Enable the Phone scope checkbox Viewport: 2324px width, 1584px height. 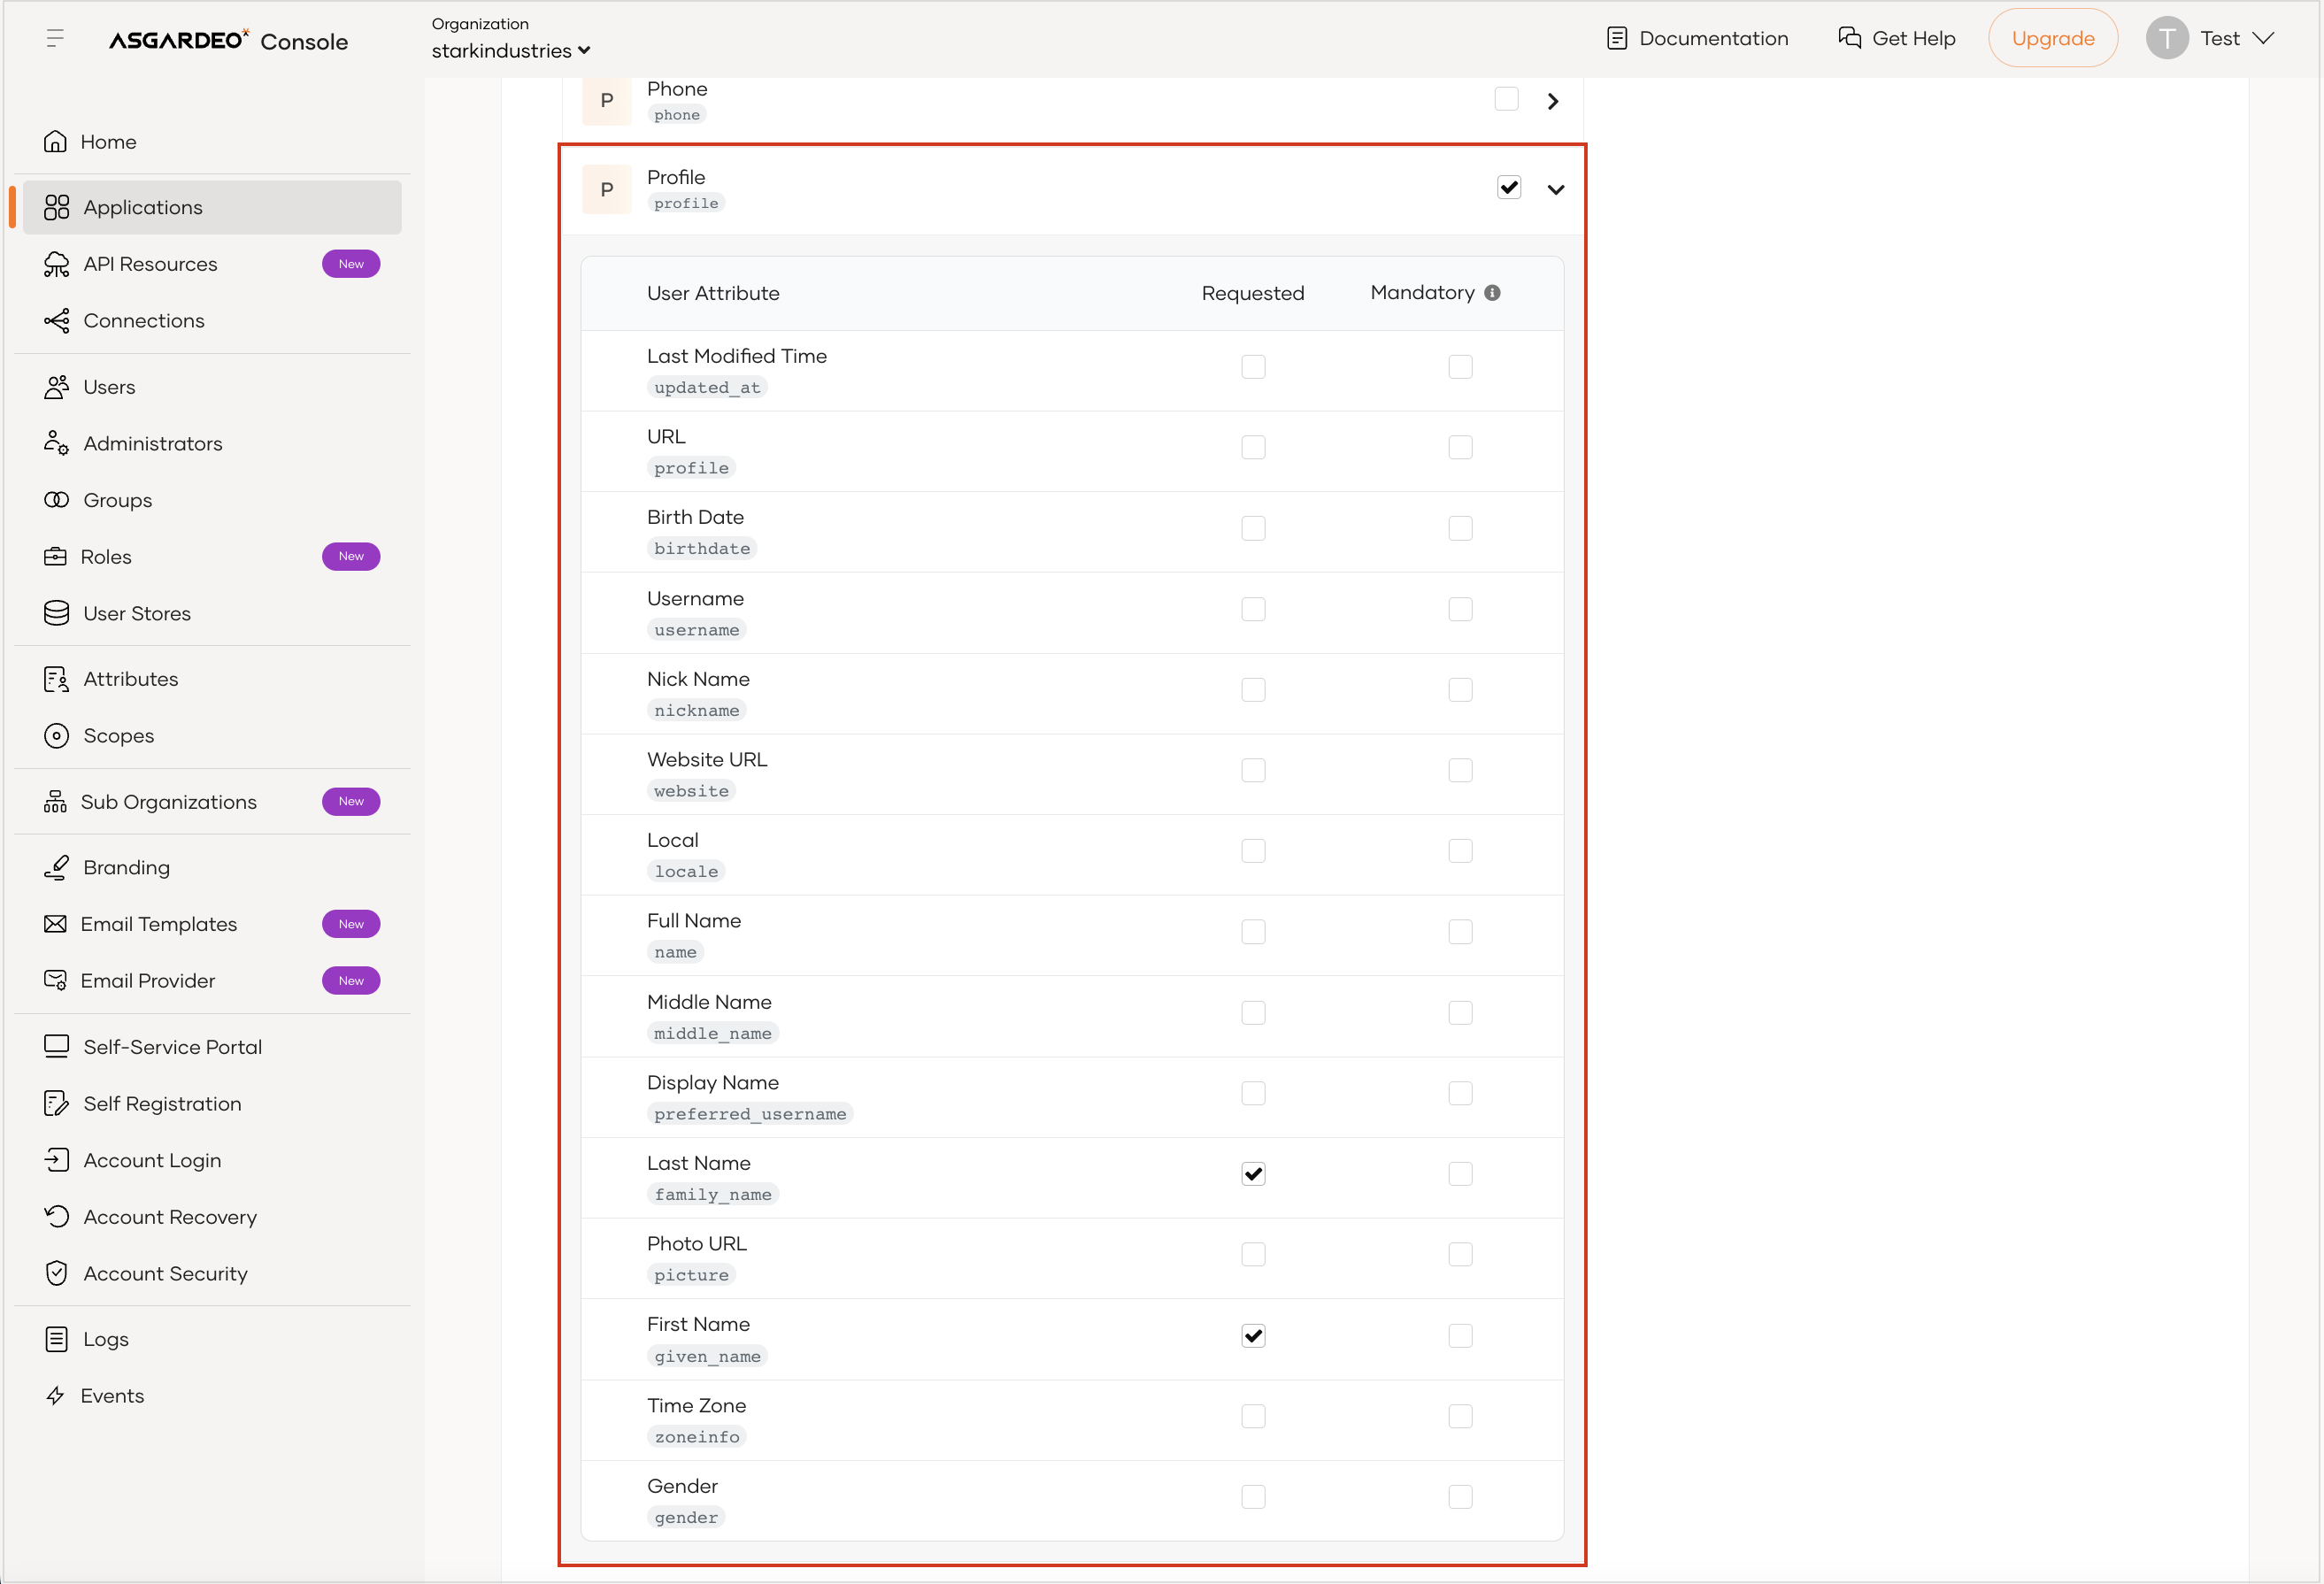(x=1506, y=99)
